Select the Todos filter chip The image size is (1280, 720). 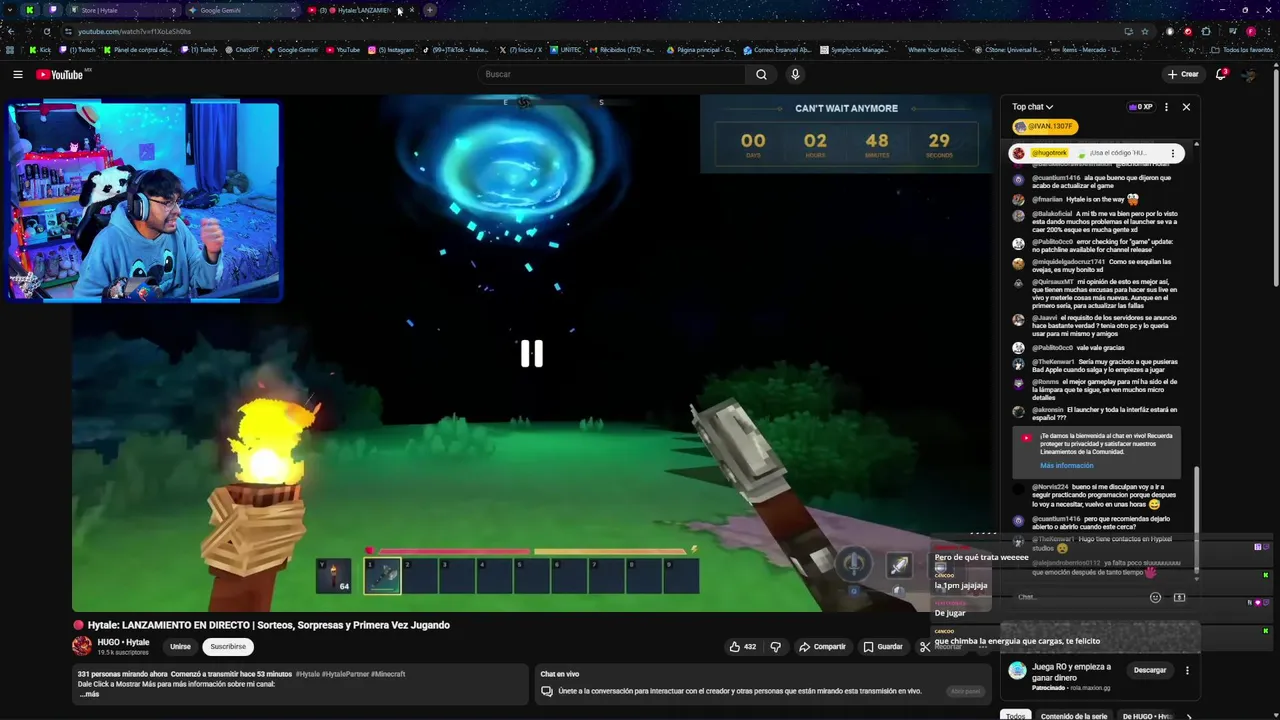pos(1015,716)
